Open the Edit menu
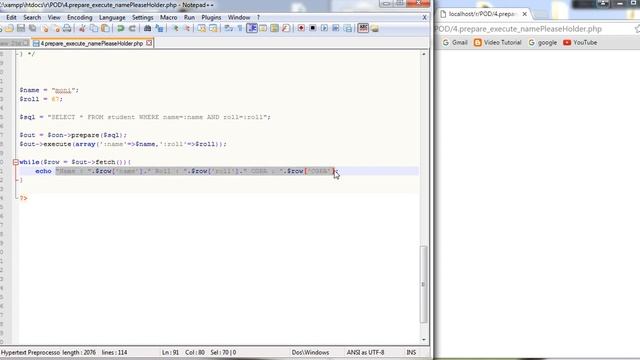 [11, 18]
